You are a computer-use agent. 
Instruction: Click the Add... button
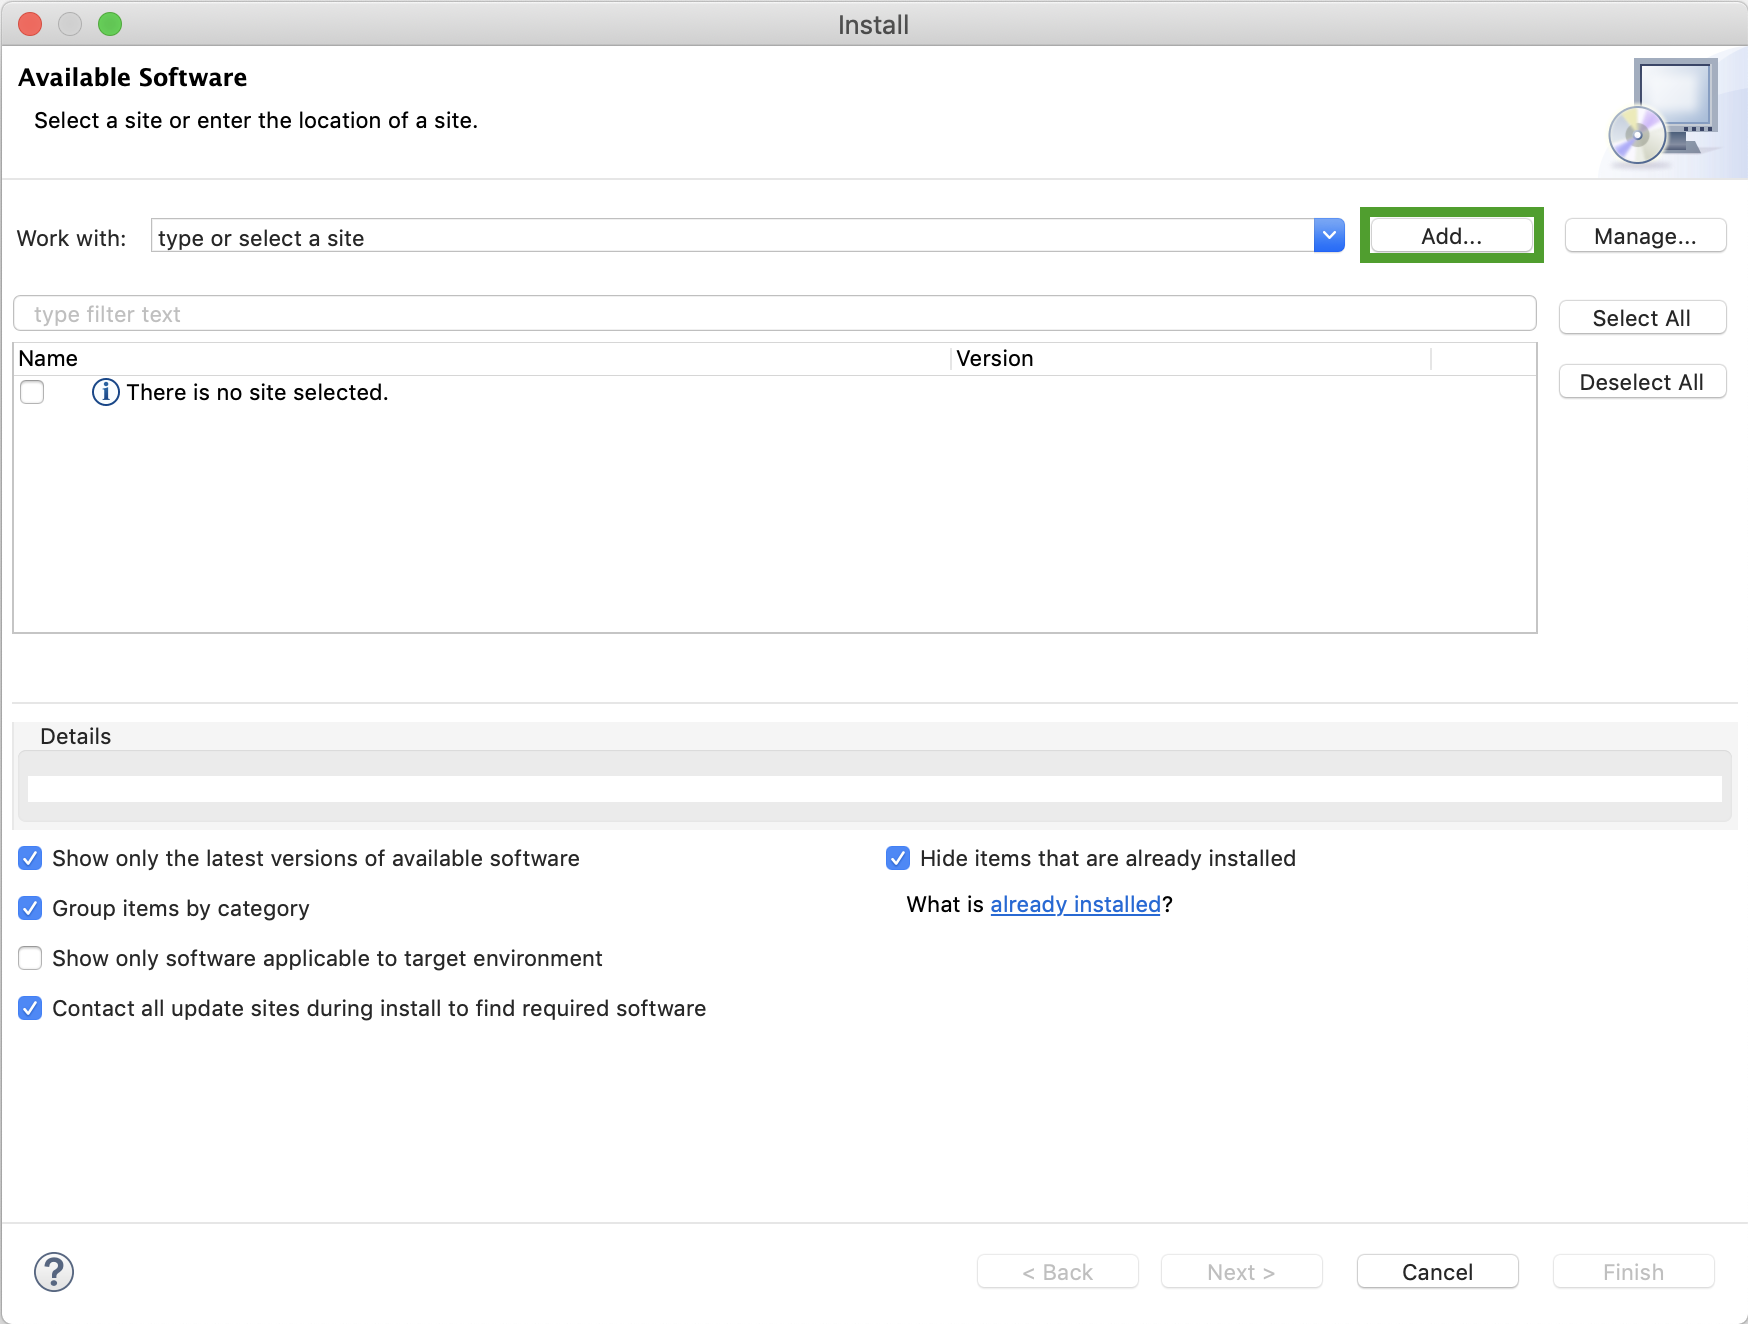coord(1451,236)
